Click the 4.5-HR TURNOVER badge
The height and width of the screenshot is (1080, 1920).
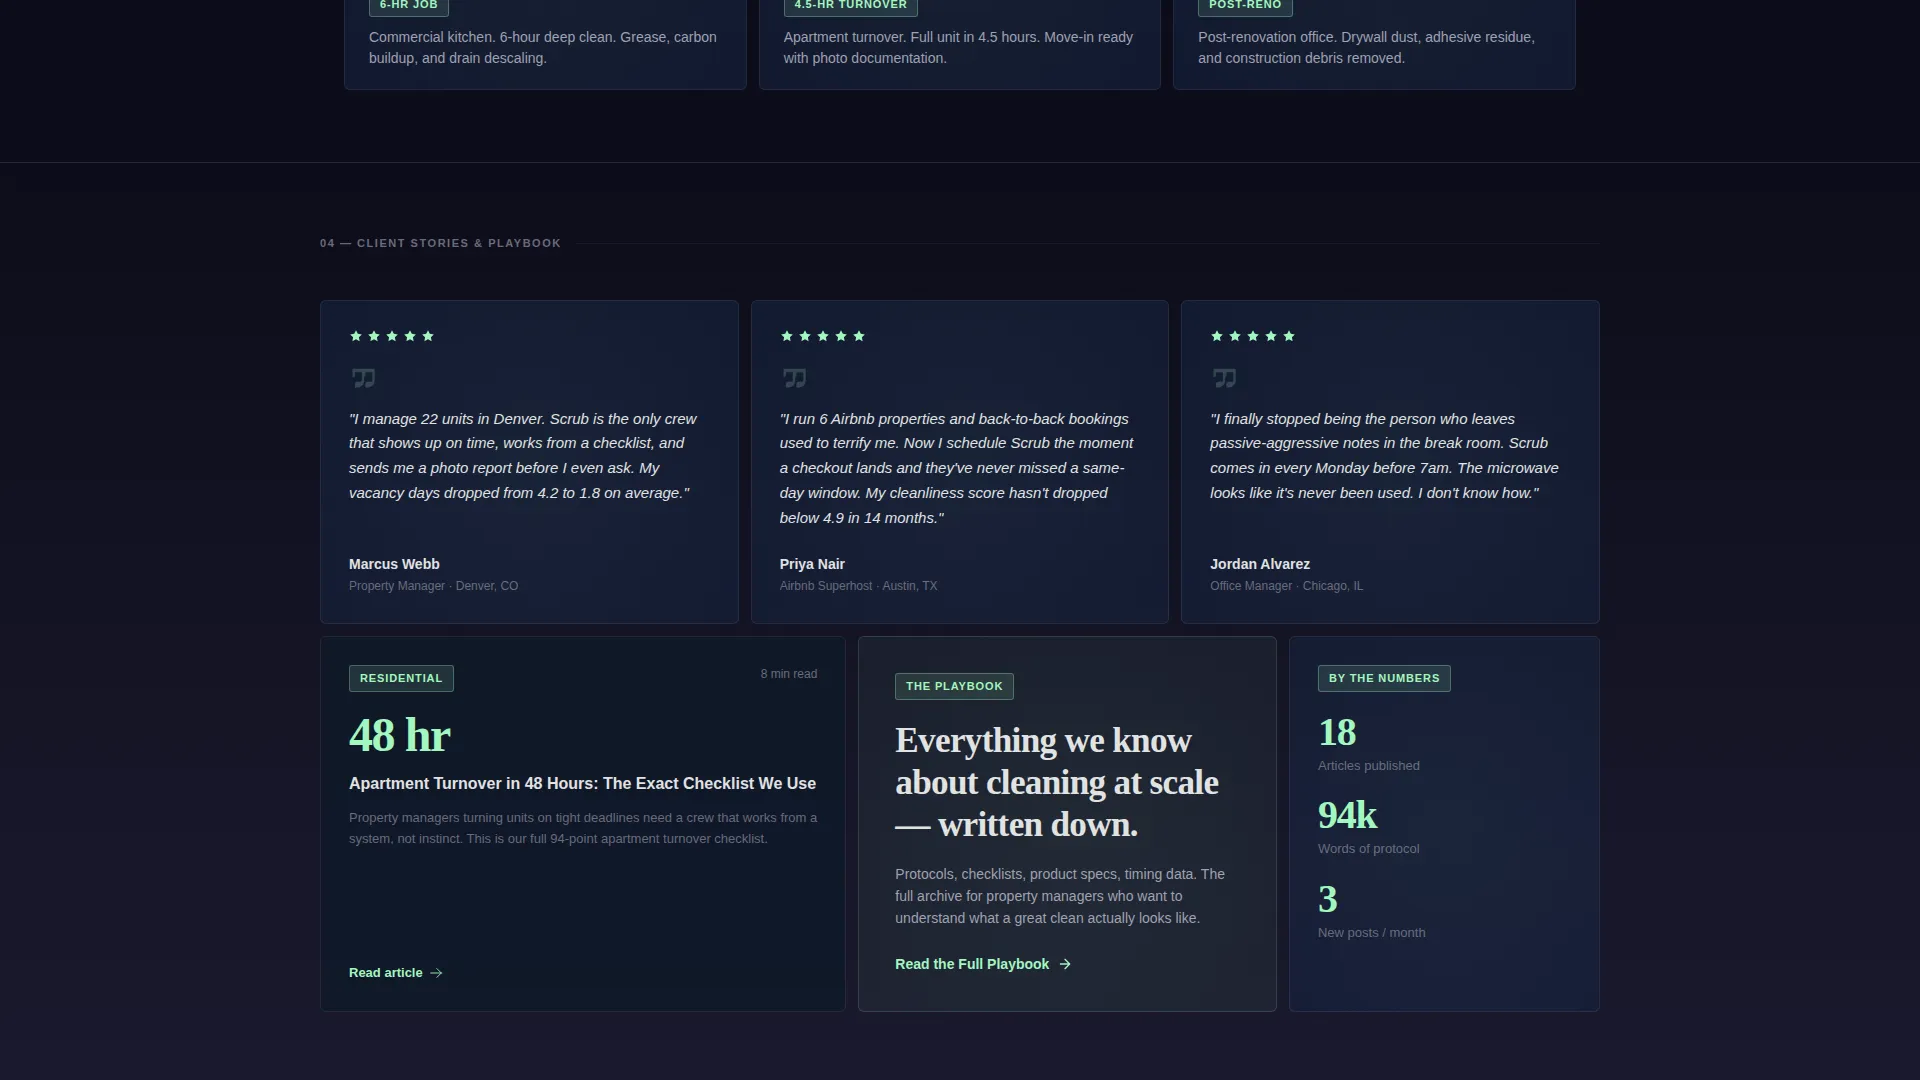(850, 6)
